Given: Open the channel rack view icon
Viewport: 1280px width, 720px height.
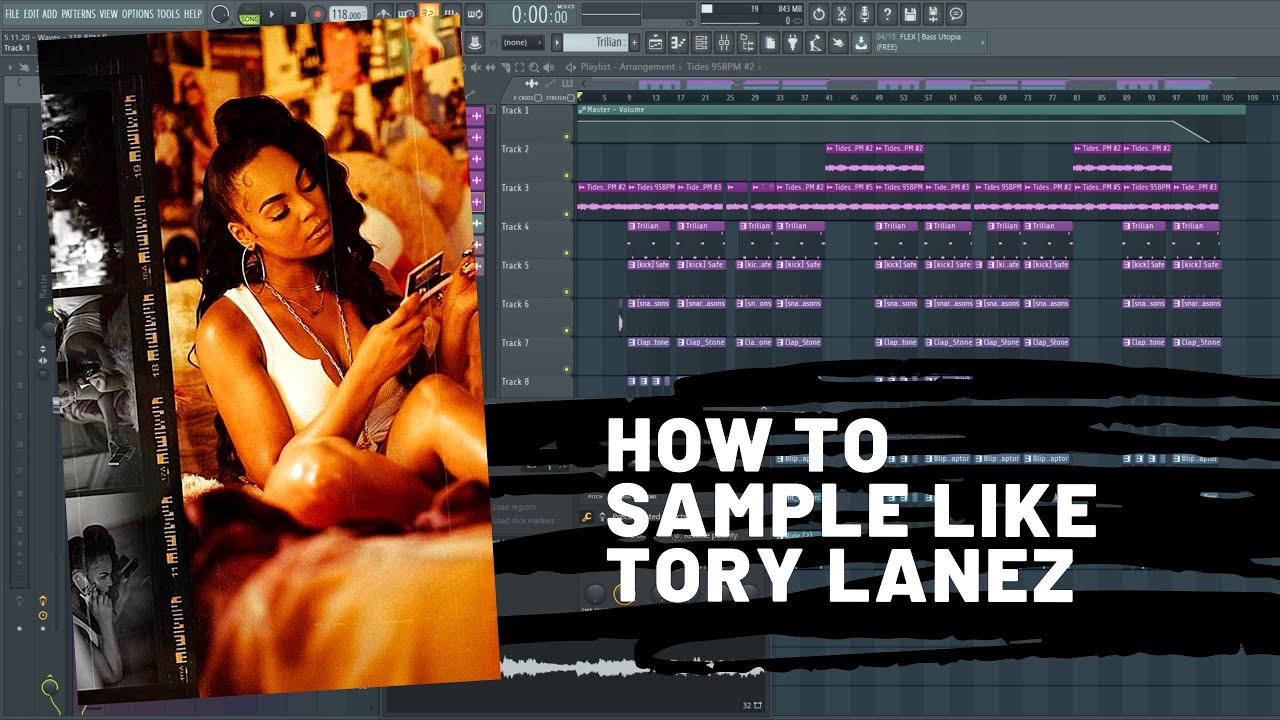Looking at the screenshot, I should (701, 42).
